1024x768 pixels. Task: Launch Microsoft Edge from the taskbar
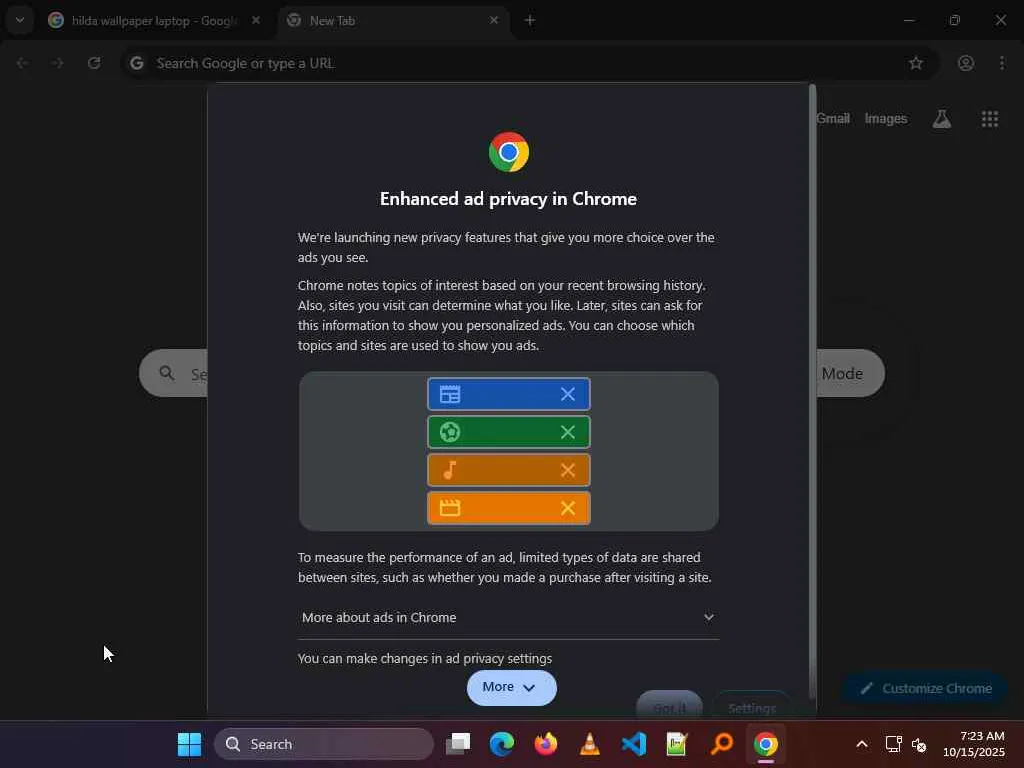(x=502, y=744)
